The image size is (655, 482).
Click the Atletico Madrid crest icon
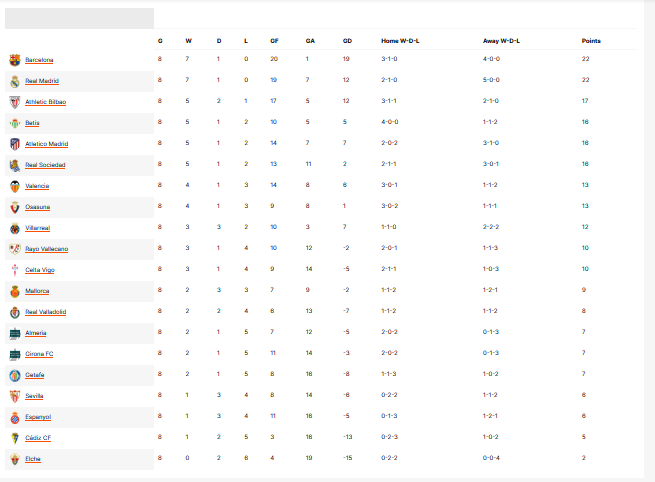pos(15,144)
